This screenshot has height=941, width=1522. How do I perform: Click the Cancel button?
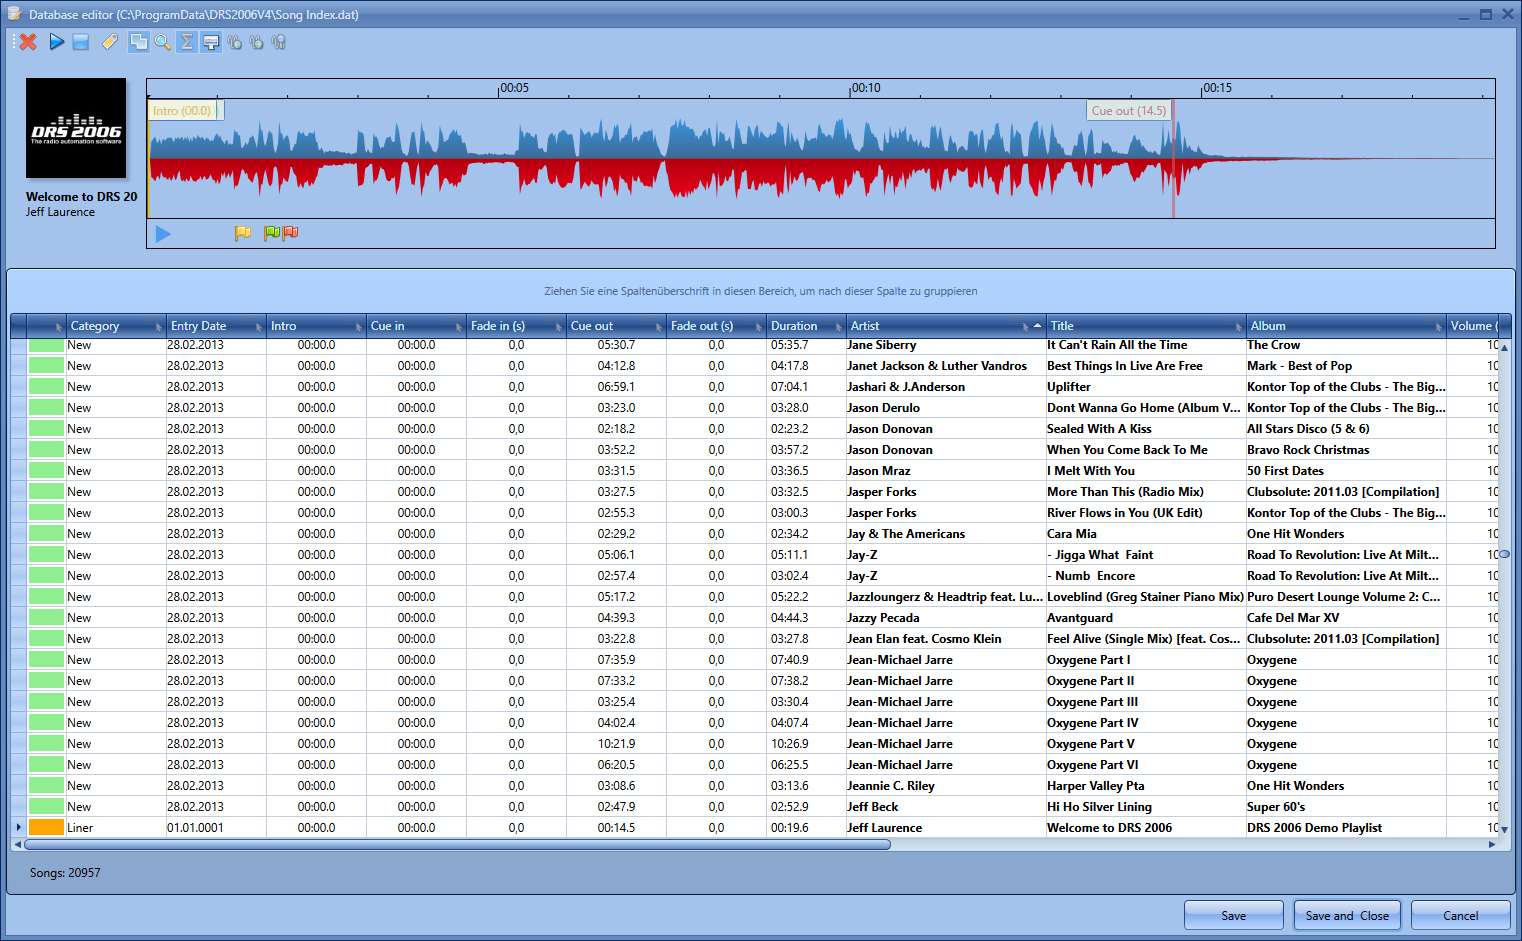pos(1459,915)
